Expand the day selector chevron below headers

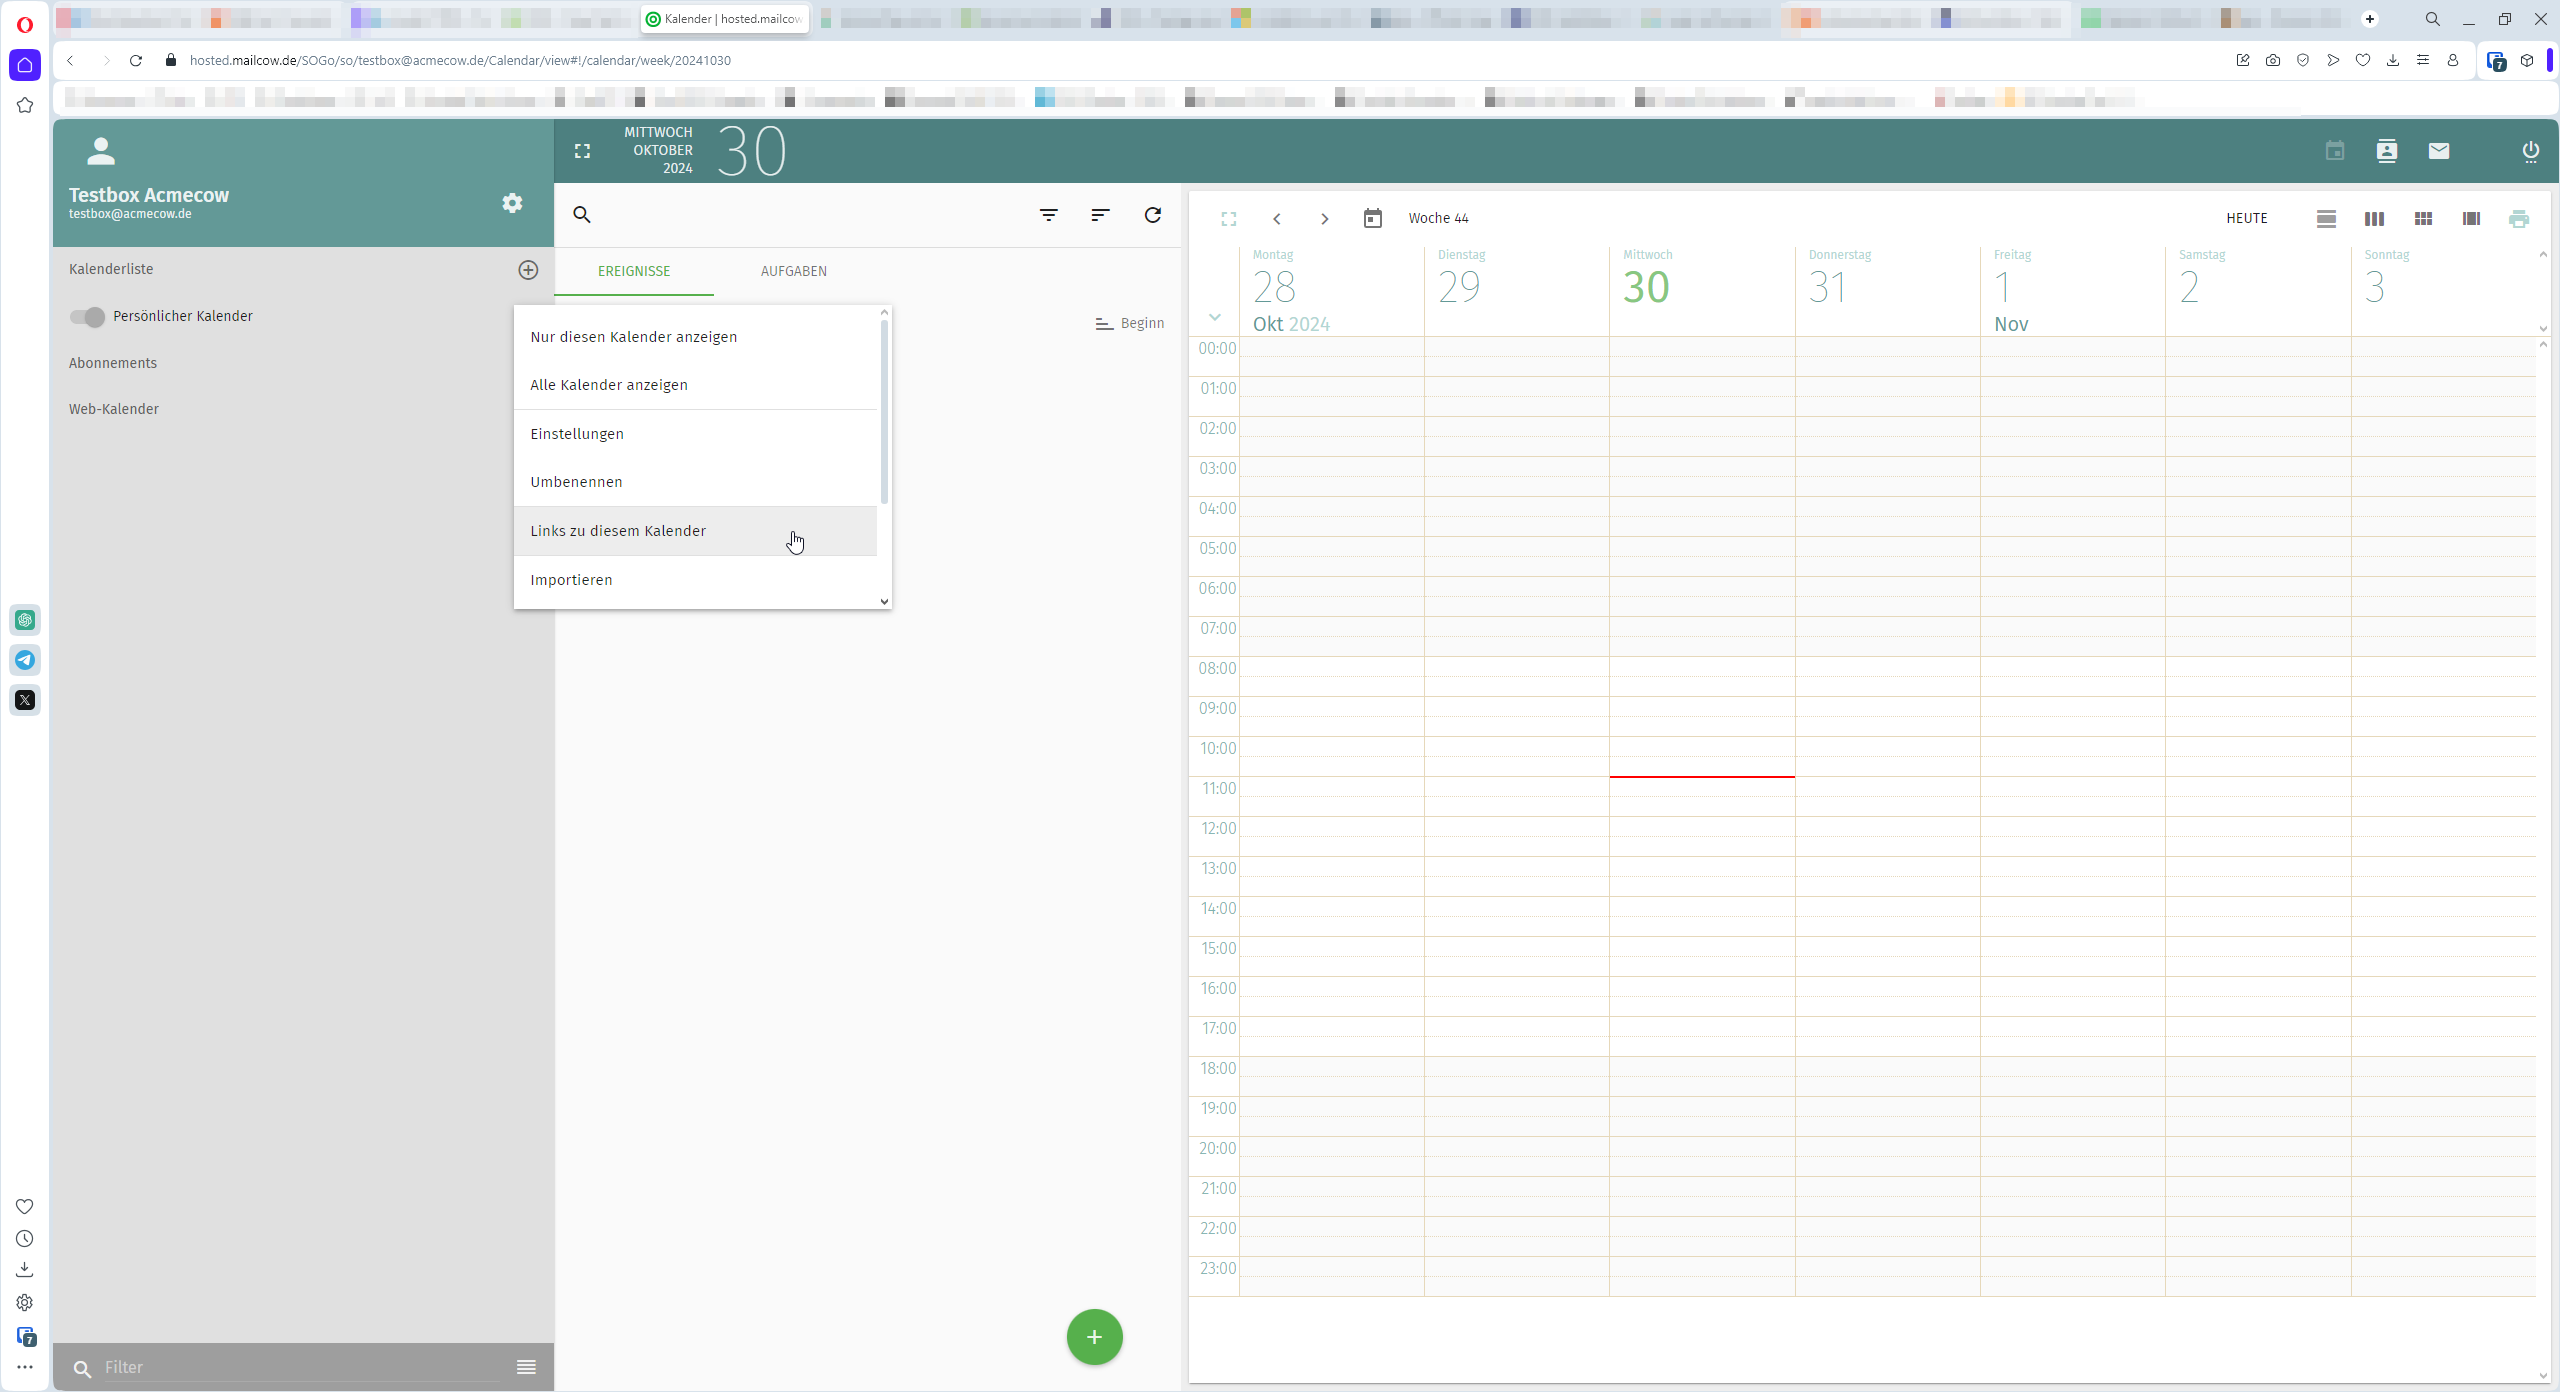[x=1213, y=316]
